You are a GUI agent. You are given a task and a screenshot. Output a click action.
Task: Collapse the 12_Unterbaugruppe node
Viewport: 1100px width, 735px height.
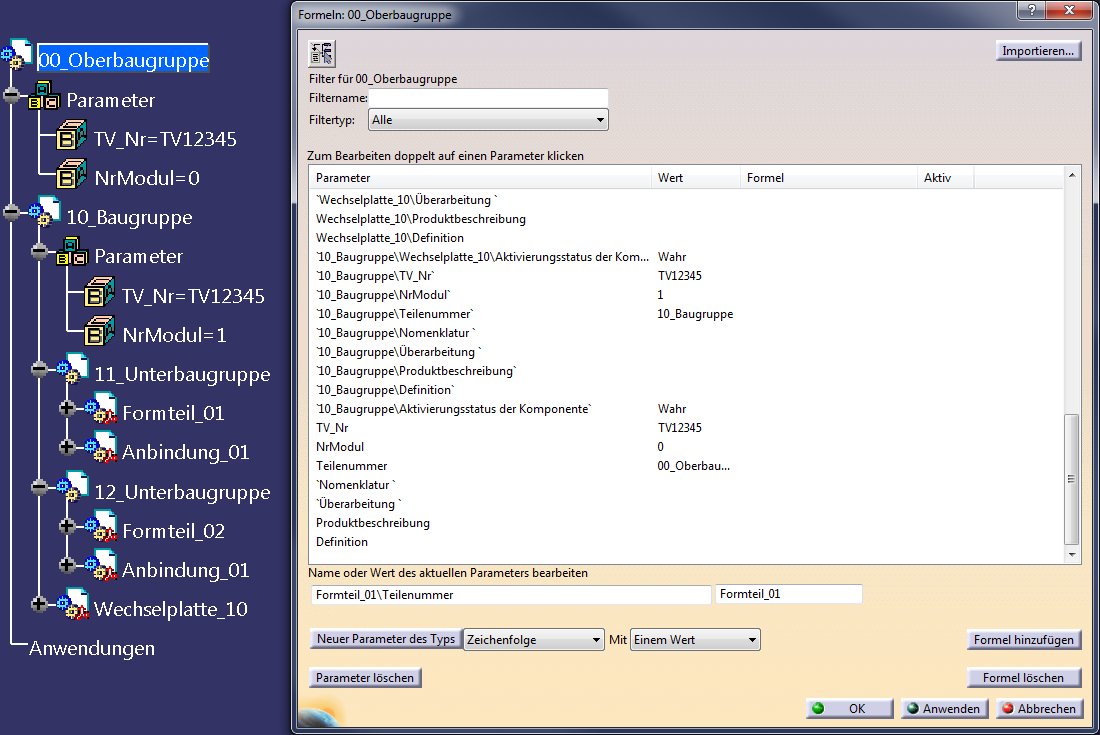(40, 486)
